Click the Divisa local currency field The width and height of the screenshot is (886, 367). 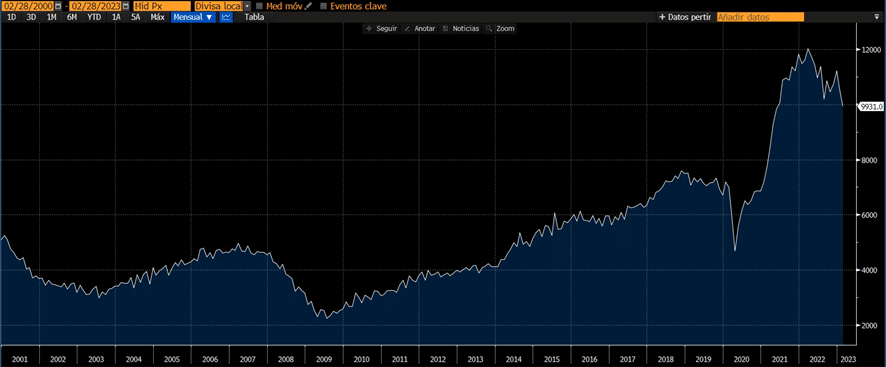[x=219, y=6]
